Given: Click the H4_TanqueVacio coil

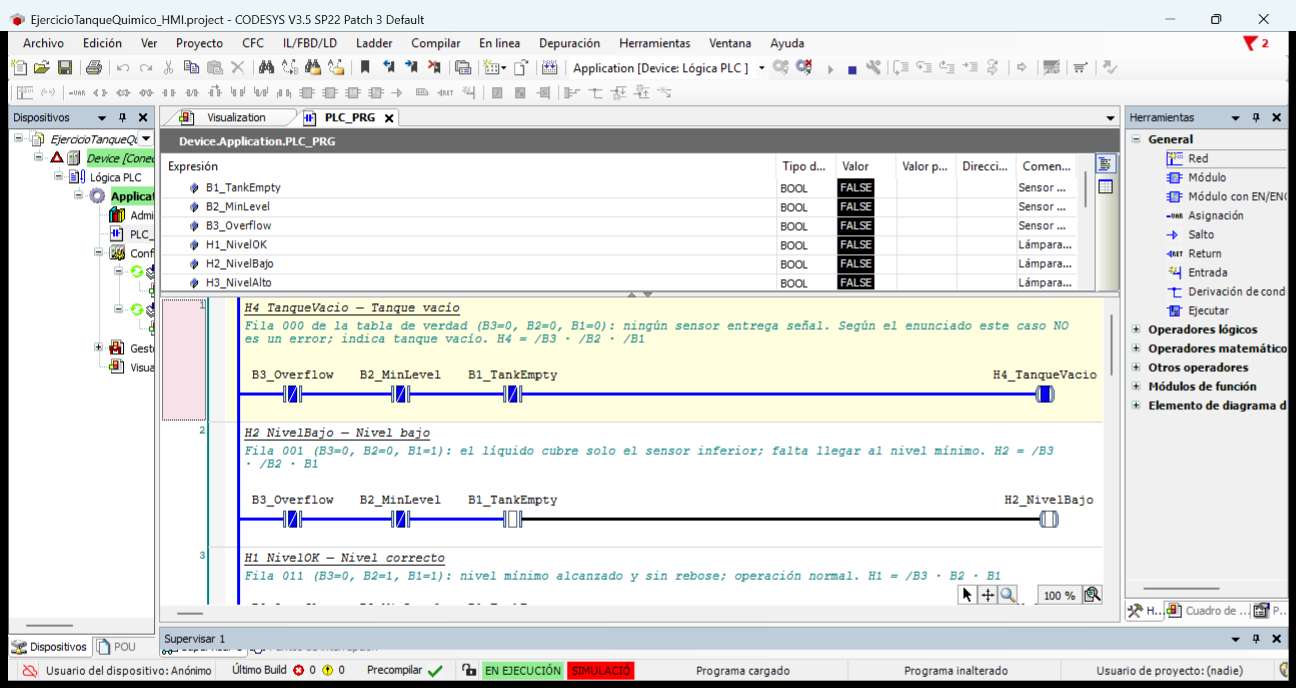Looking at the screenshot, I should (x=1045, y=394).
